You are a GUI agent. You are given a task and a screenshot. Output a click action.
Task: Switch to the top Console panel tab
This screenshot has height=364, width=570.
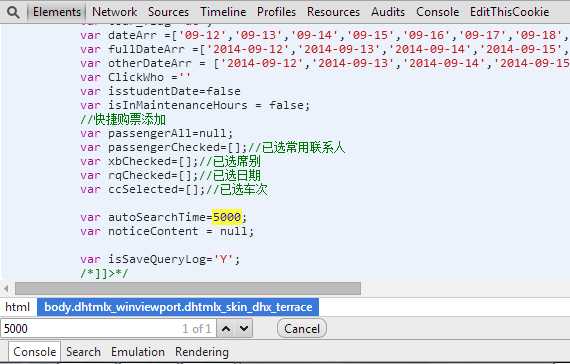point(437,12)
